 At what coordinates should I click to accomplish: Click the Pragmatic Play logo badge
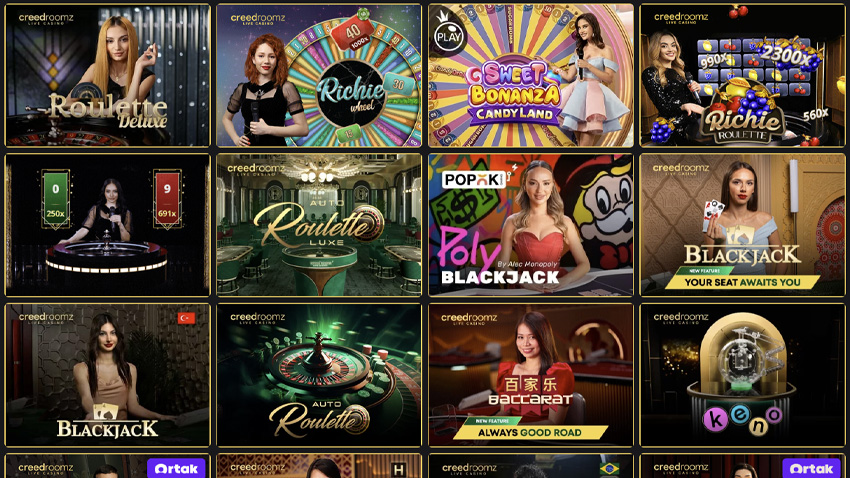449,36
